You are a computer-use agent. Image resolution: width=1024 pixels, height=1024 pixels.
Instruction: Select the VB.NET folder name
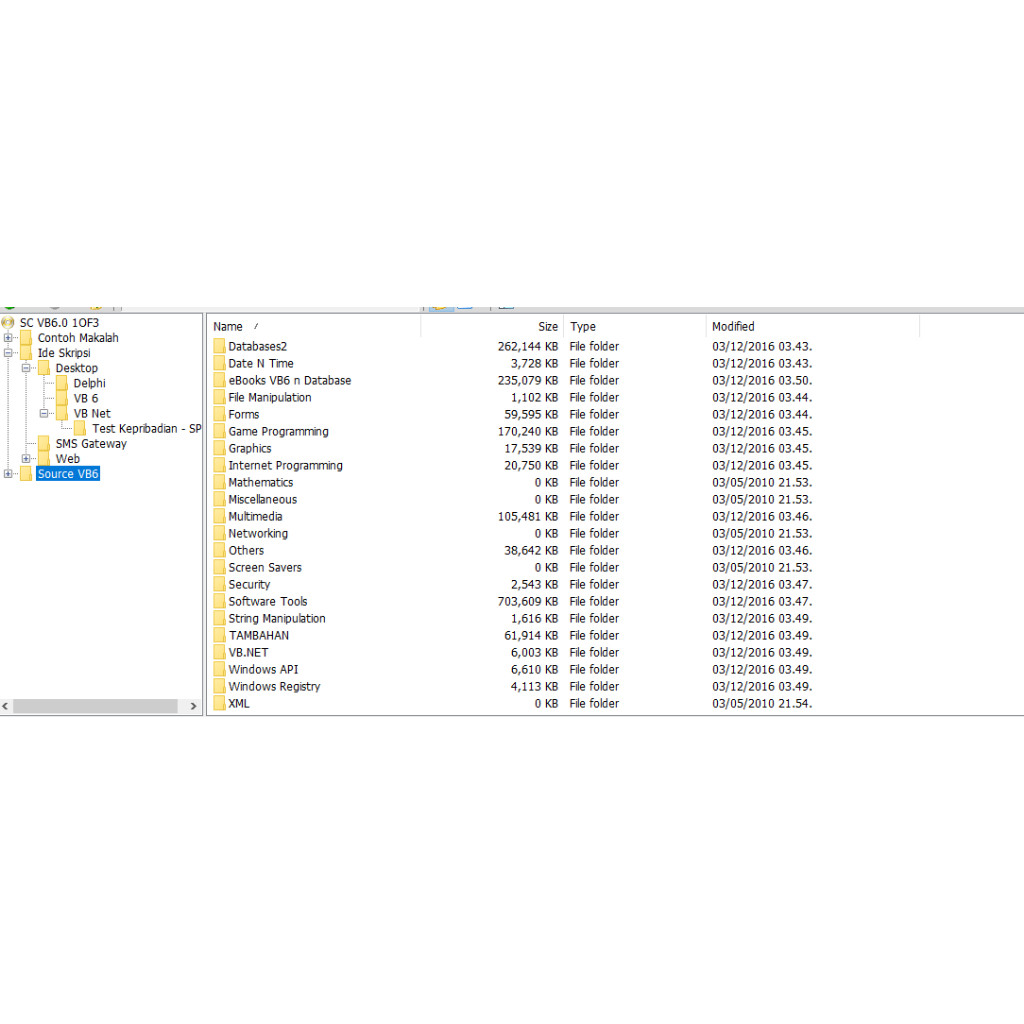[x=248, y=652]
